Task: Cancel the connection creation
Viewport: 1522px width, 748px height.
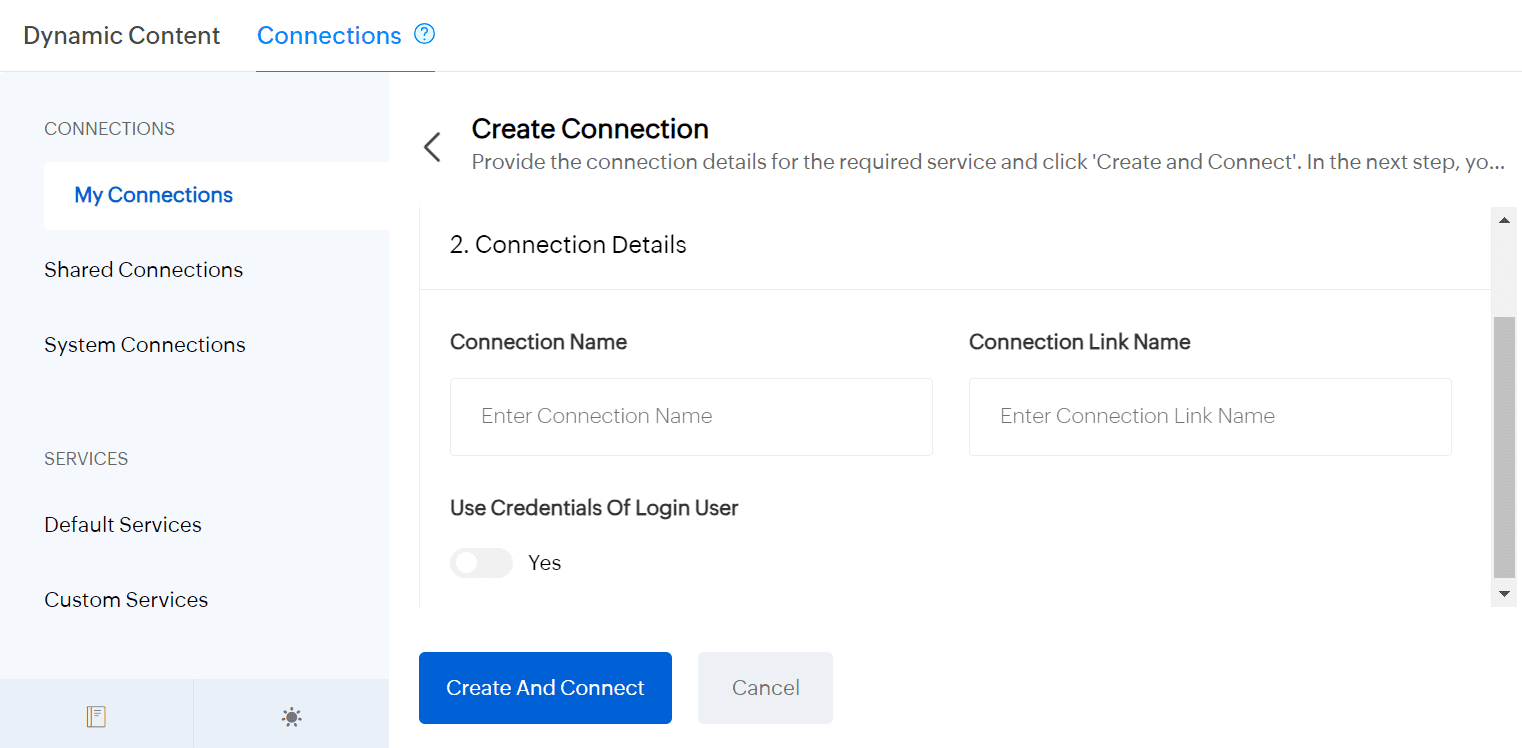Action: click(x=765, y=688)
